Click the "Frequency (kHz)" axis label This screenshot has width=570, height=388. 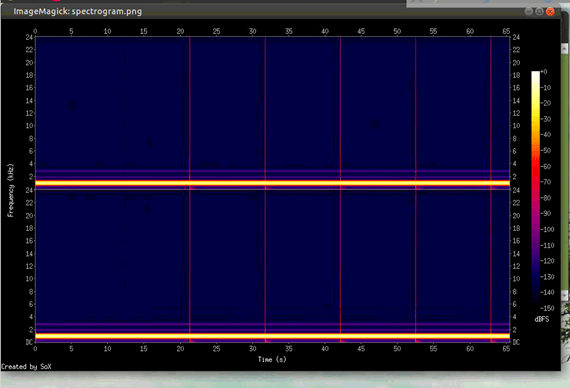[10, 190]
